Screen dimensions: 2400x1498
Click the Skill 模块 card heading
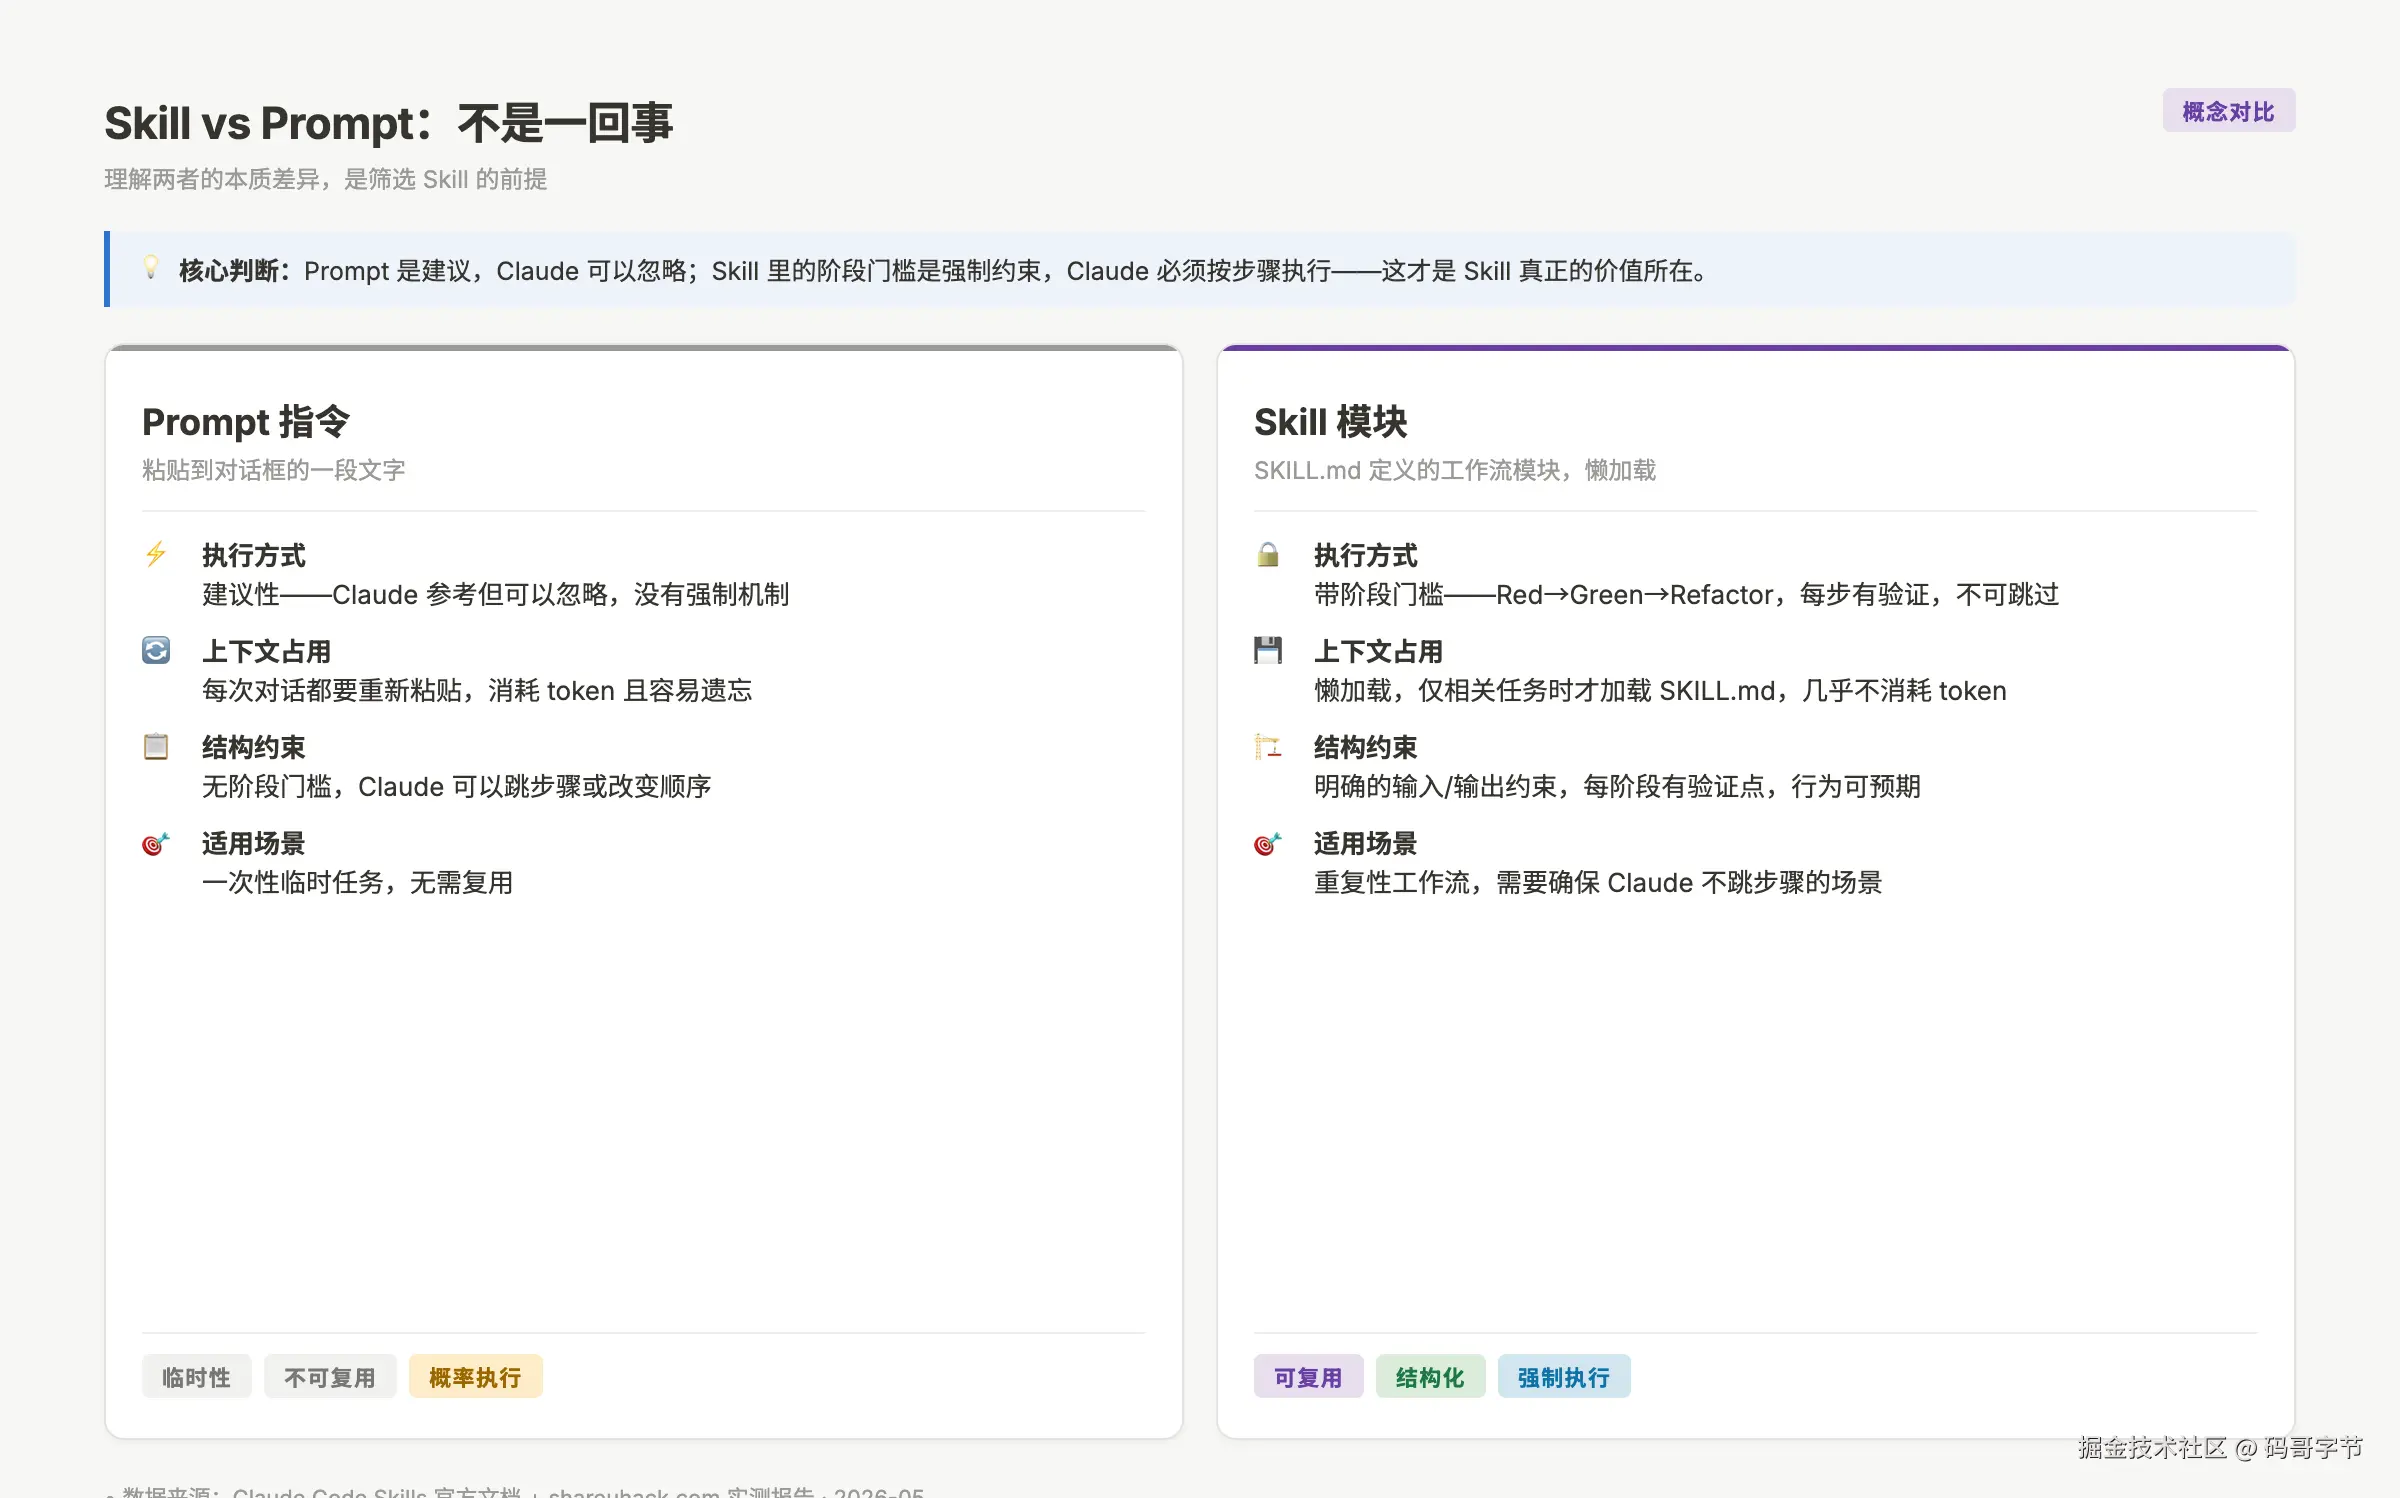[x=1330, y=422]
